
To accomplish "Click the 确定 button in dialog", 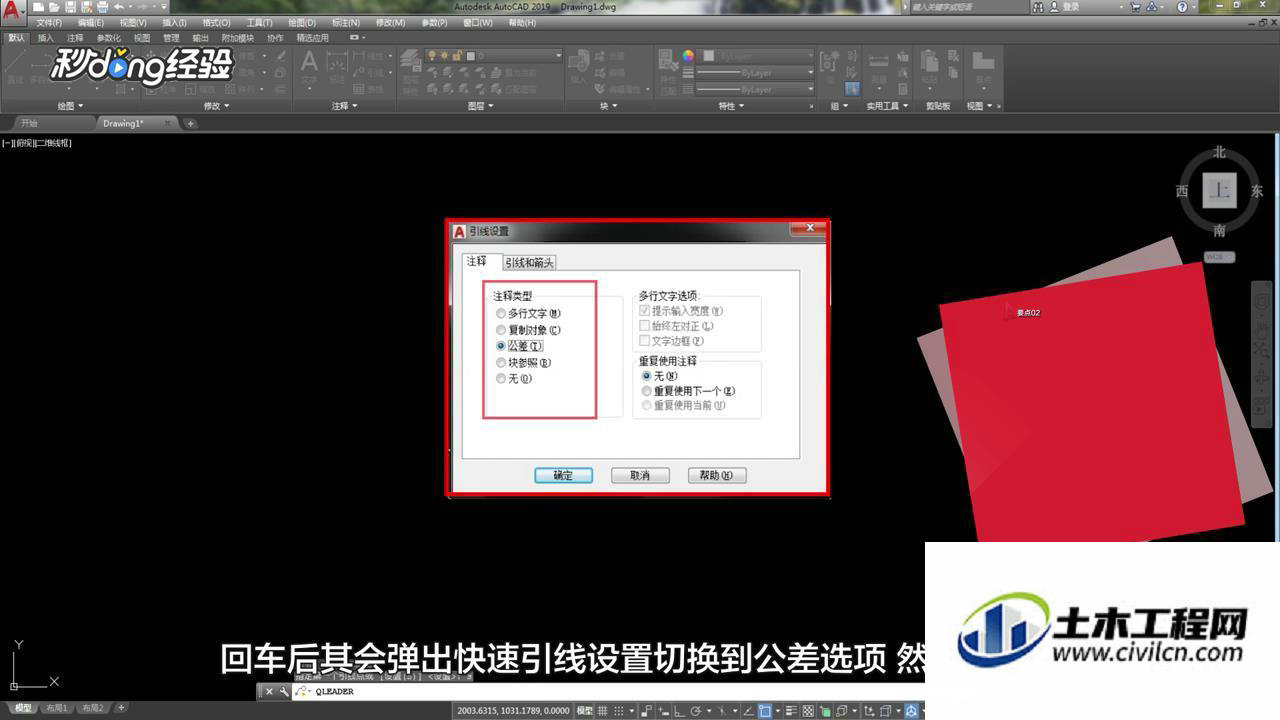I will [x=563, y=475].
